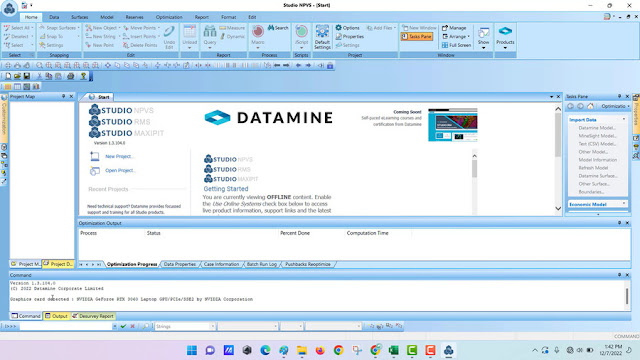The width and height of the screenshot is (640, 360).
Task: Click Datamine Model in Import Data
Action: click(x=597, y=128)
